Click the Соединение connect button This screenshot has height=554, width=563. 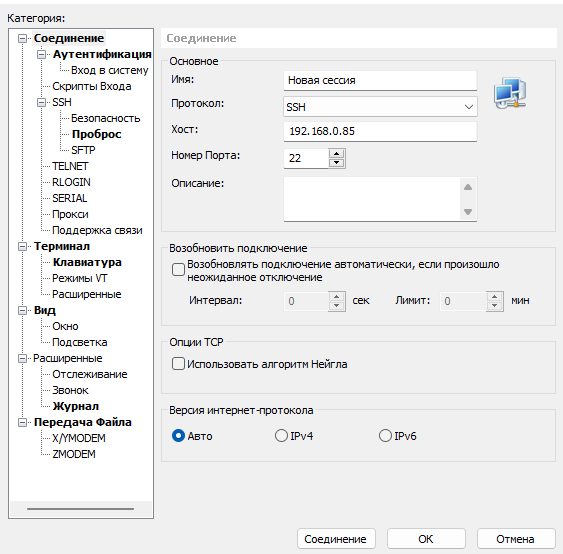click(x=336, y=539)
